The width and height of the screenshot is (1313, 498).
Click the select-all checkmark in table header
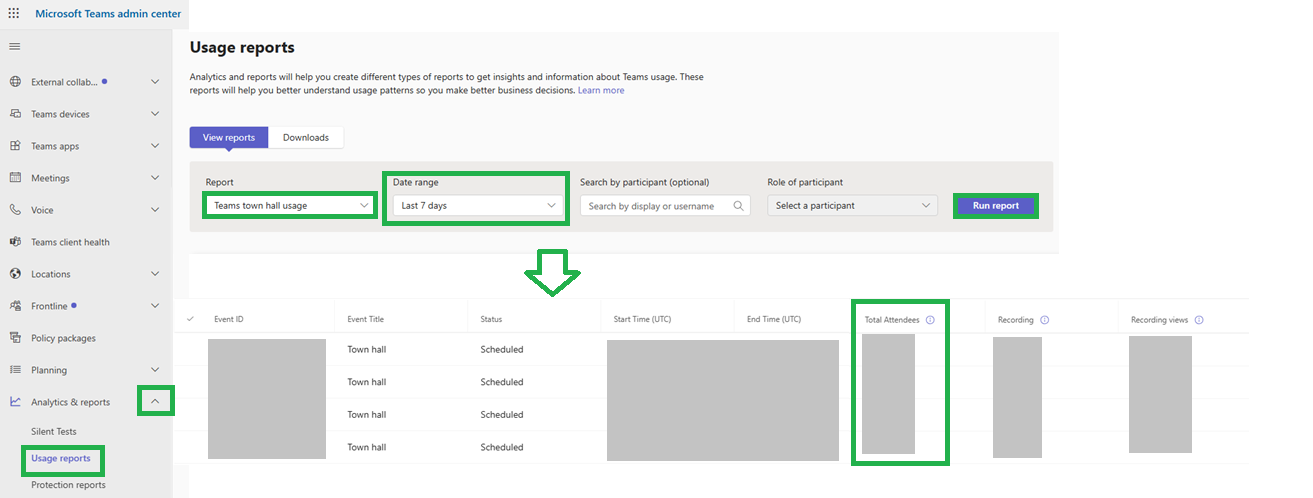pos(190,320)
